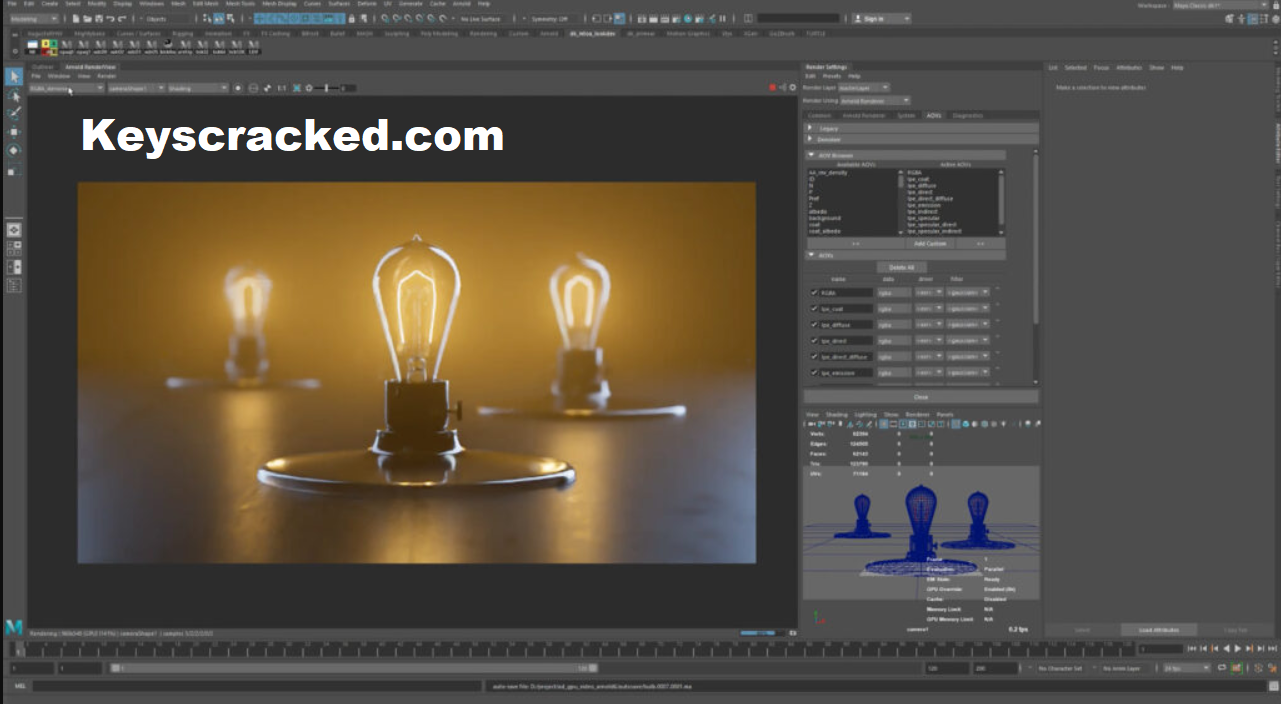The image size is (1281, 704).
Task: Click the 1:1 zoom icon in Arnold RenderView
Action: [x=282, y=88]
